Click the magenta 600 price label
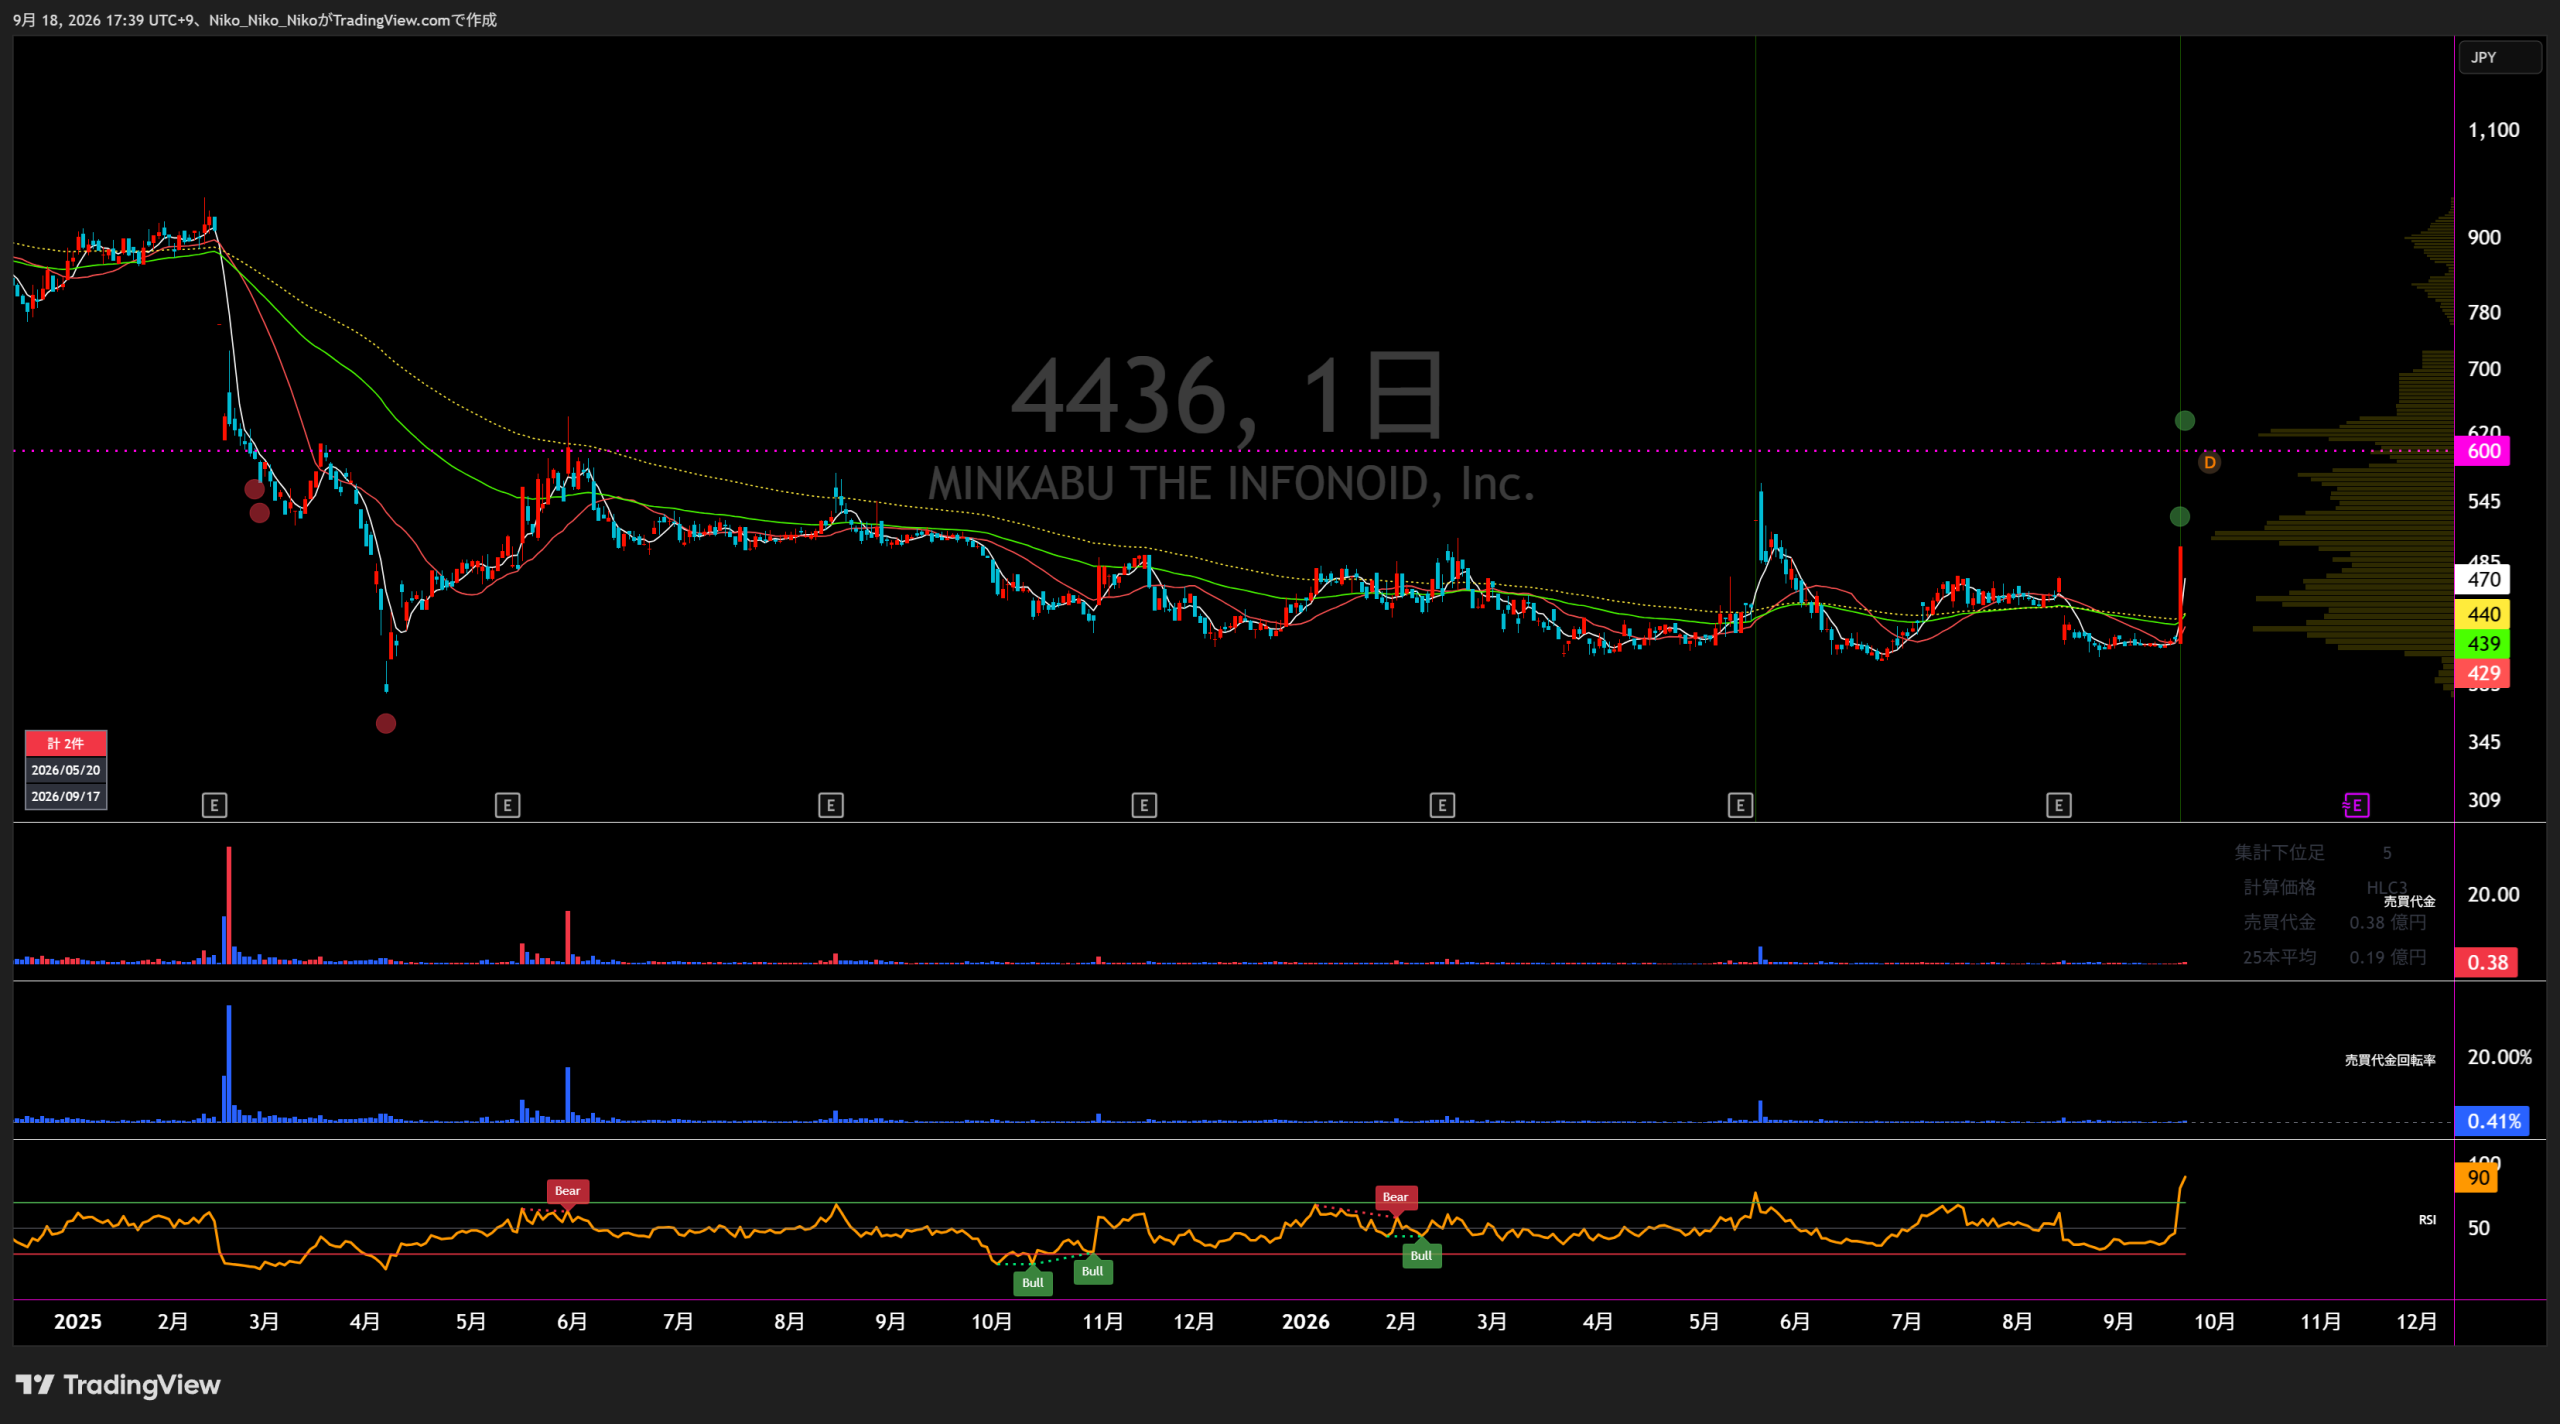 [x=2483, y=451]
